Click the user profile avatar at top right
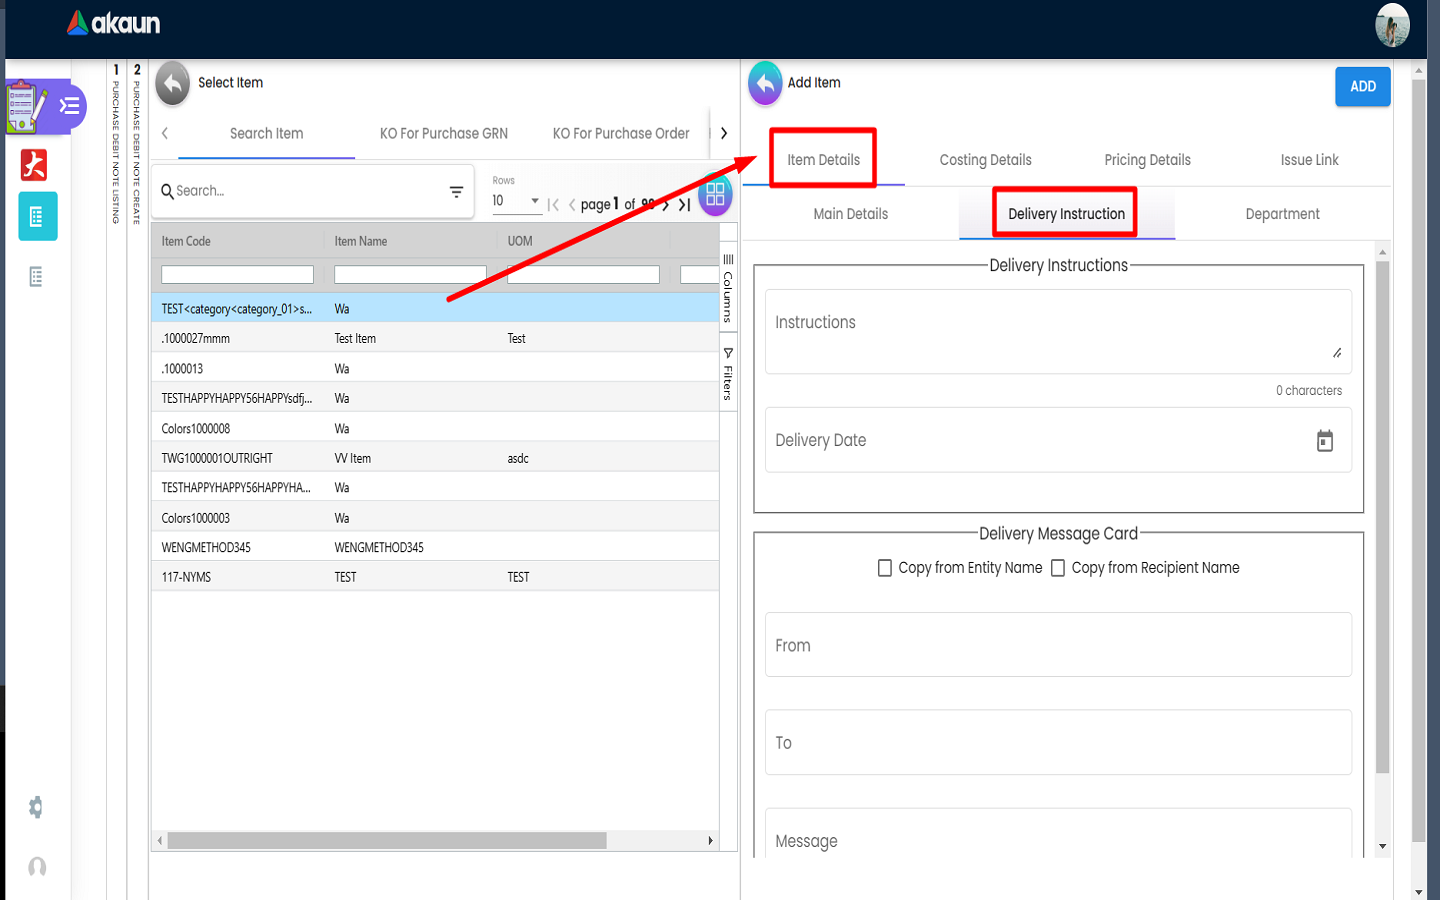The width and height of the screenshot is (1440, 900). point(1391,25)
